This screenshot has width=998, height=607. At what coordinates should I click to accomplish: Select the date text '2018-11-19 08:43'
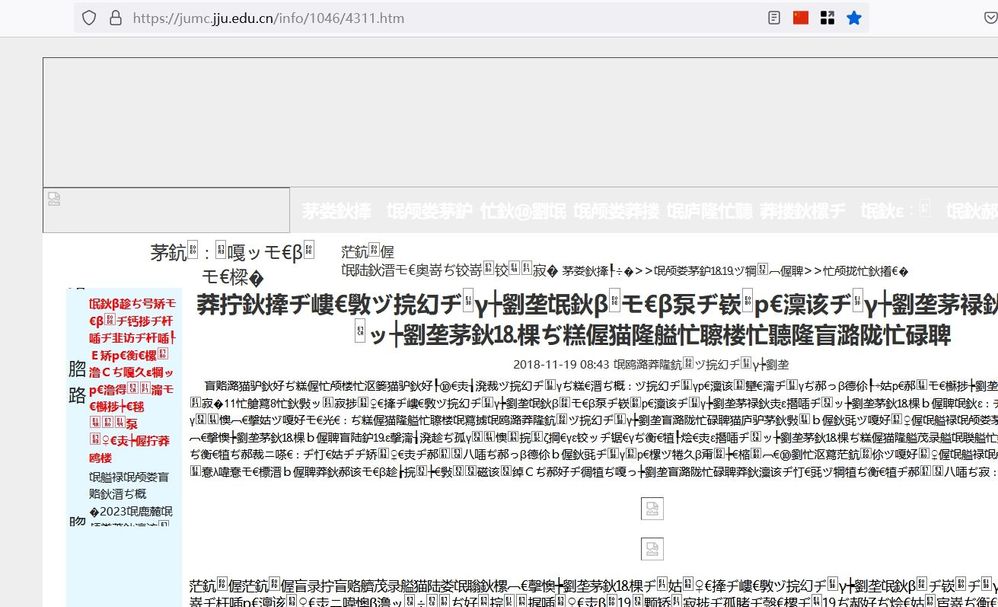pyautogui.click(x=561, y=365)
